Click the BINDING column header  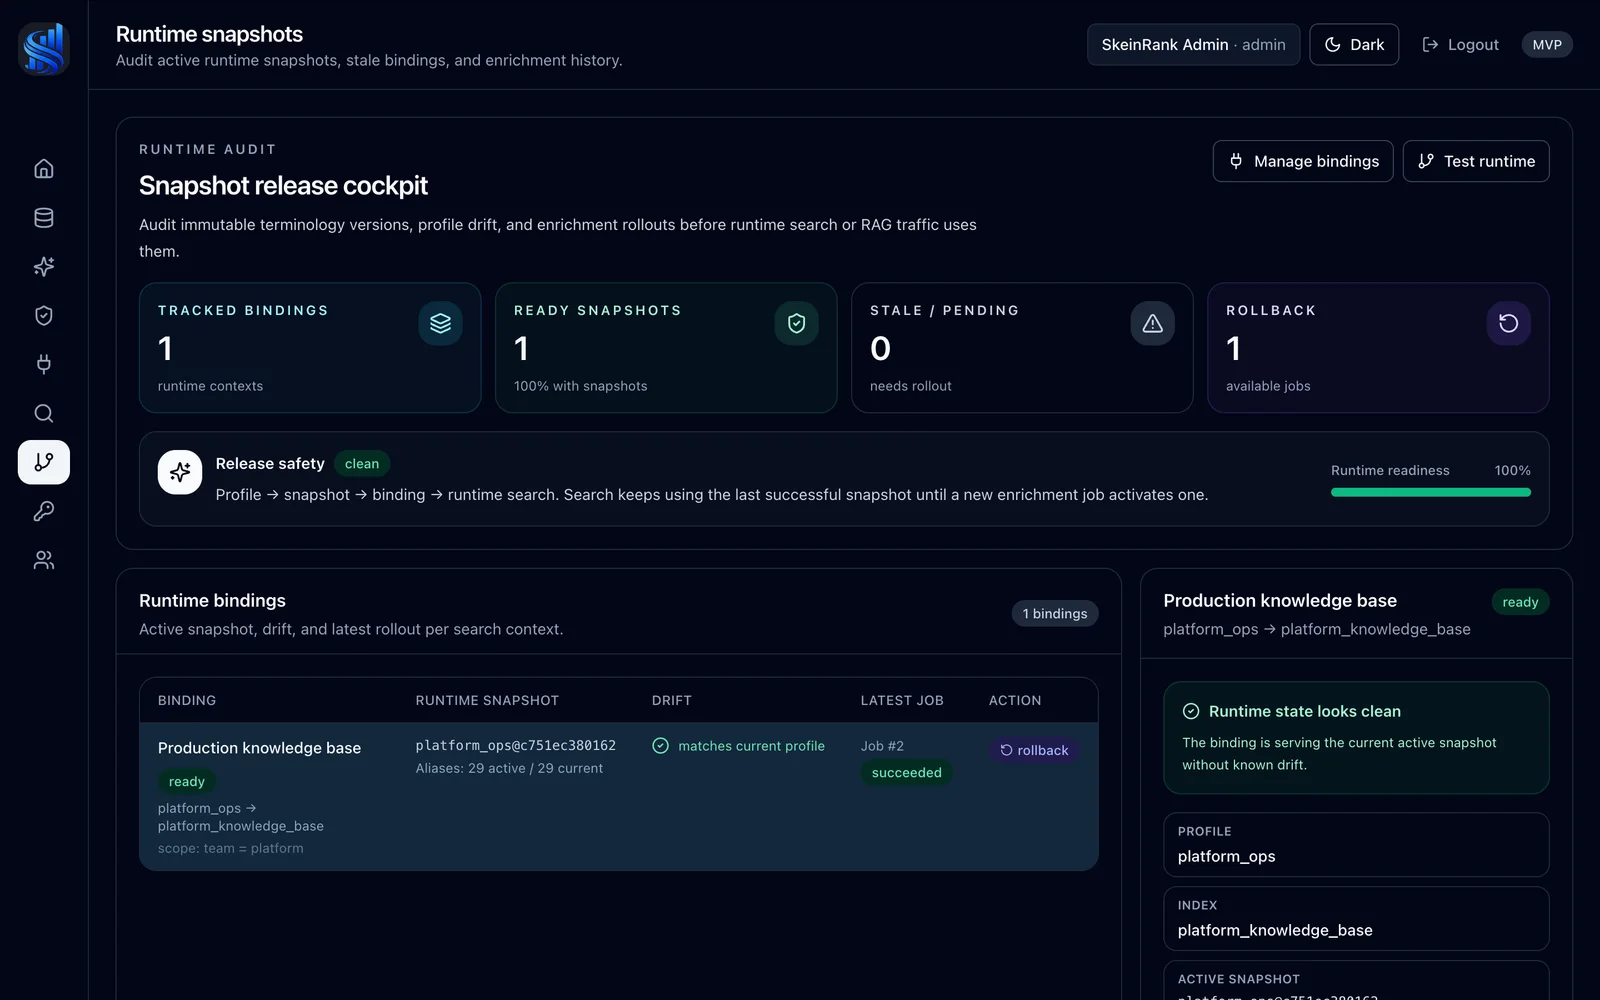(x=187, y=700)
